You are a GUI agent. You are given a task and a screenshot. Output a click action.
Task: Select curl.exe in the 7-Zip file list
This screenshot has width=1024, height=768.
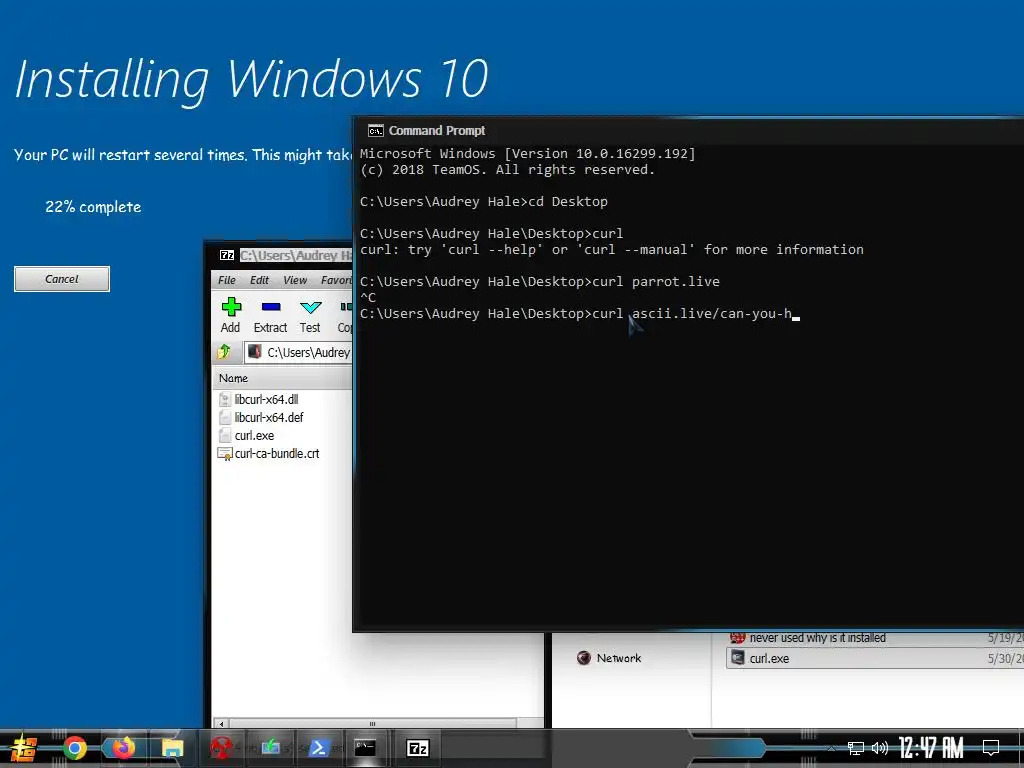coord(254,436)
